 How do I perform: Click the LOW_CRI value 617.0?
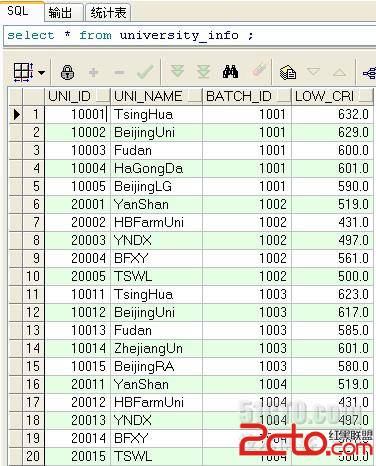tap(332, 312)
